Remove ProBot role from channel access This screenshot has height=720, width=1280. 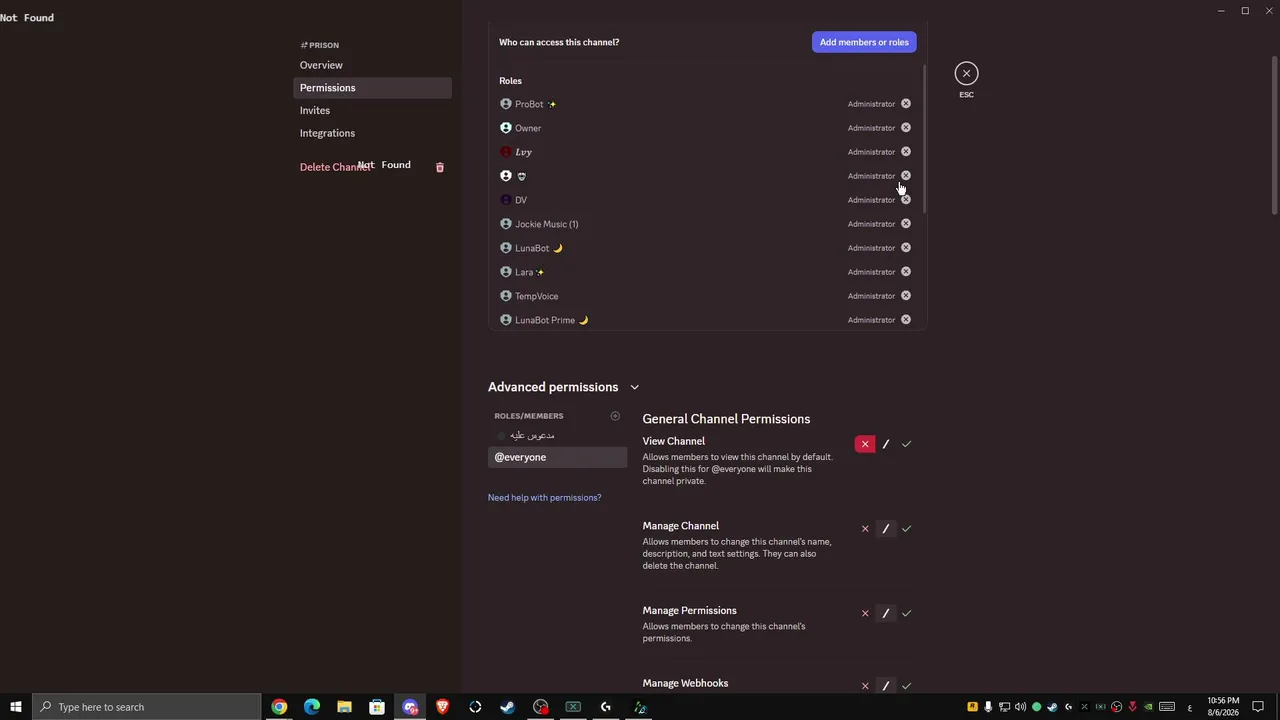coord(906,104)
